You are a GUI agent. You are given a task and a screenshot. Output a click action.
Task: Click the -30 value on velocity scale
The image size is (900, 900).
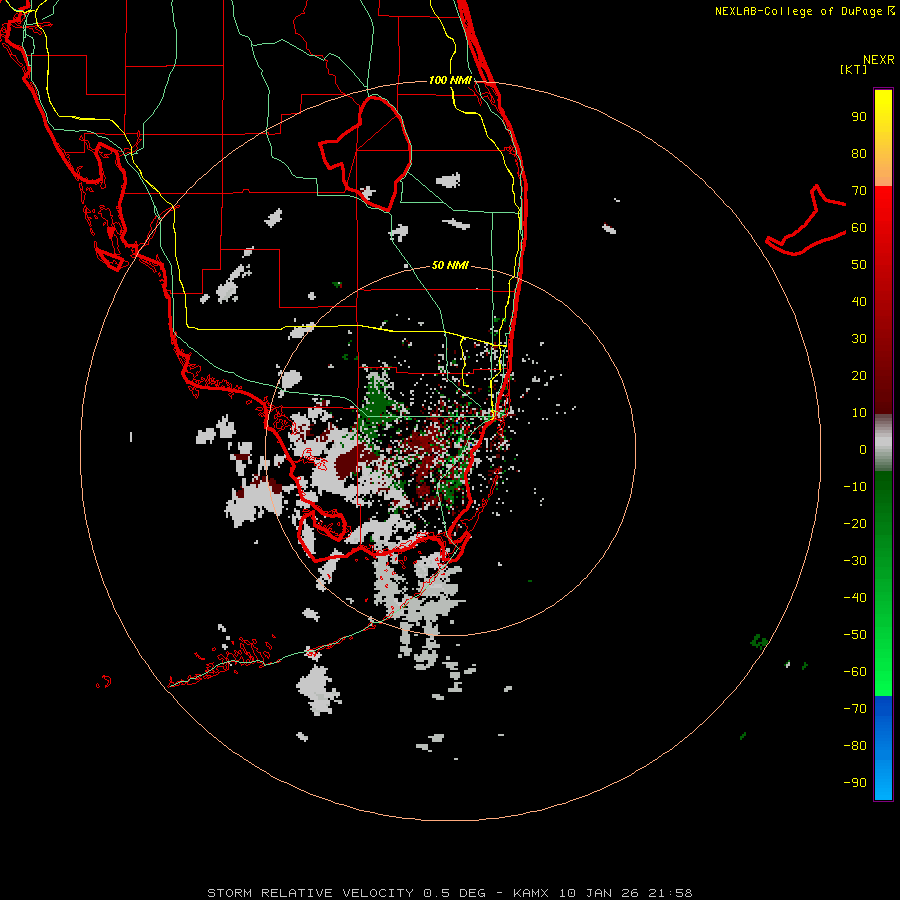tap(855, 561)
